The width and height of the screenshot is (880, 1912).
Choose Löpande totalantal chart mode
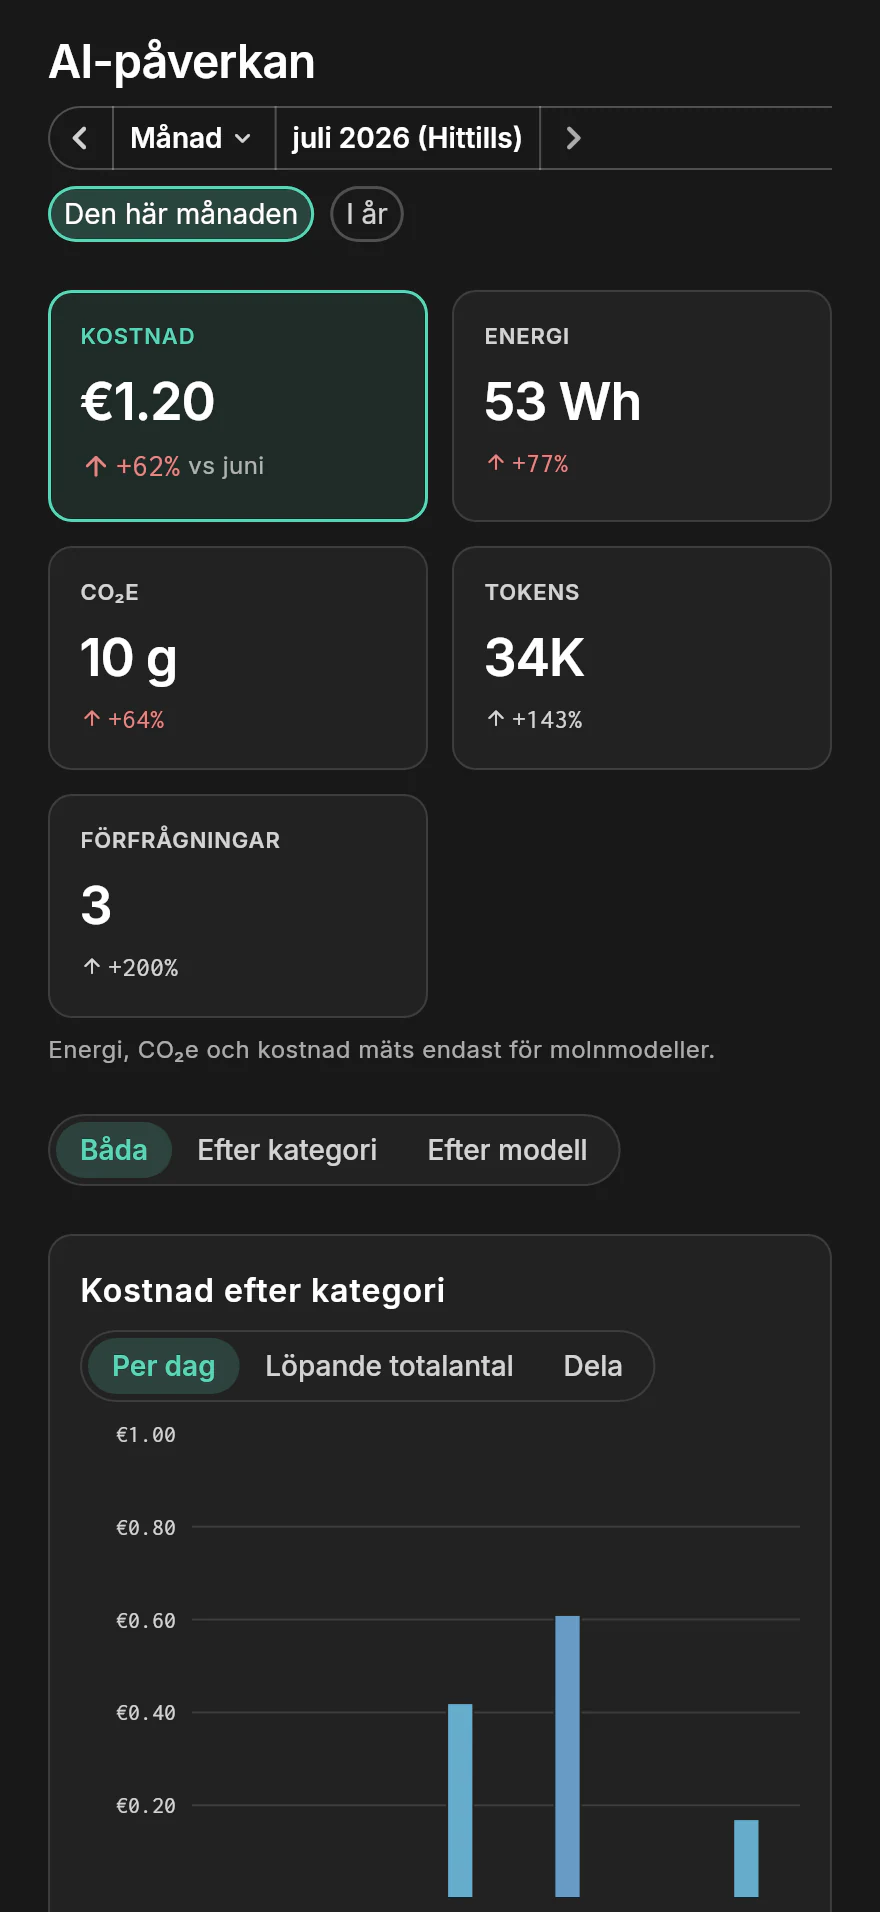[389, 1366]
